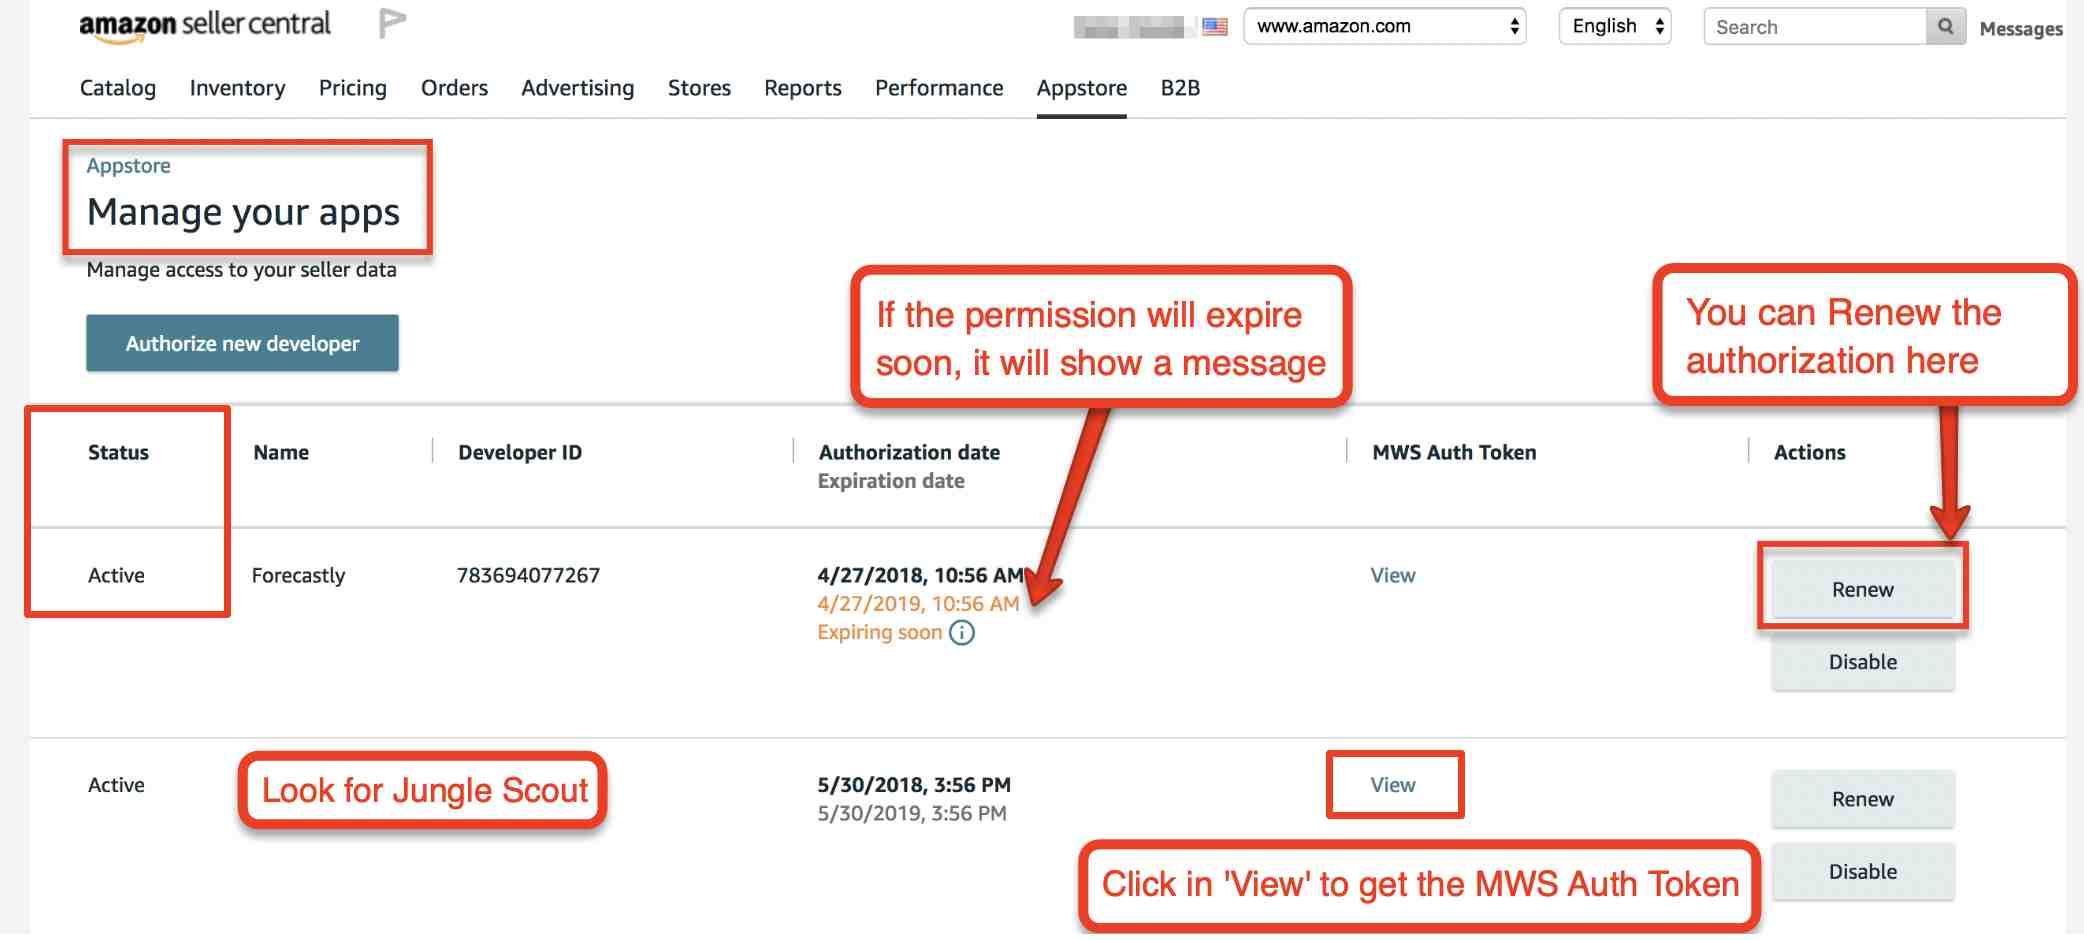2084x940 pixels.
Task: Select the Appstore menu tab
Action: pyautogui.click(x=1082, y=88)
